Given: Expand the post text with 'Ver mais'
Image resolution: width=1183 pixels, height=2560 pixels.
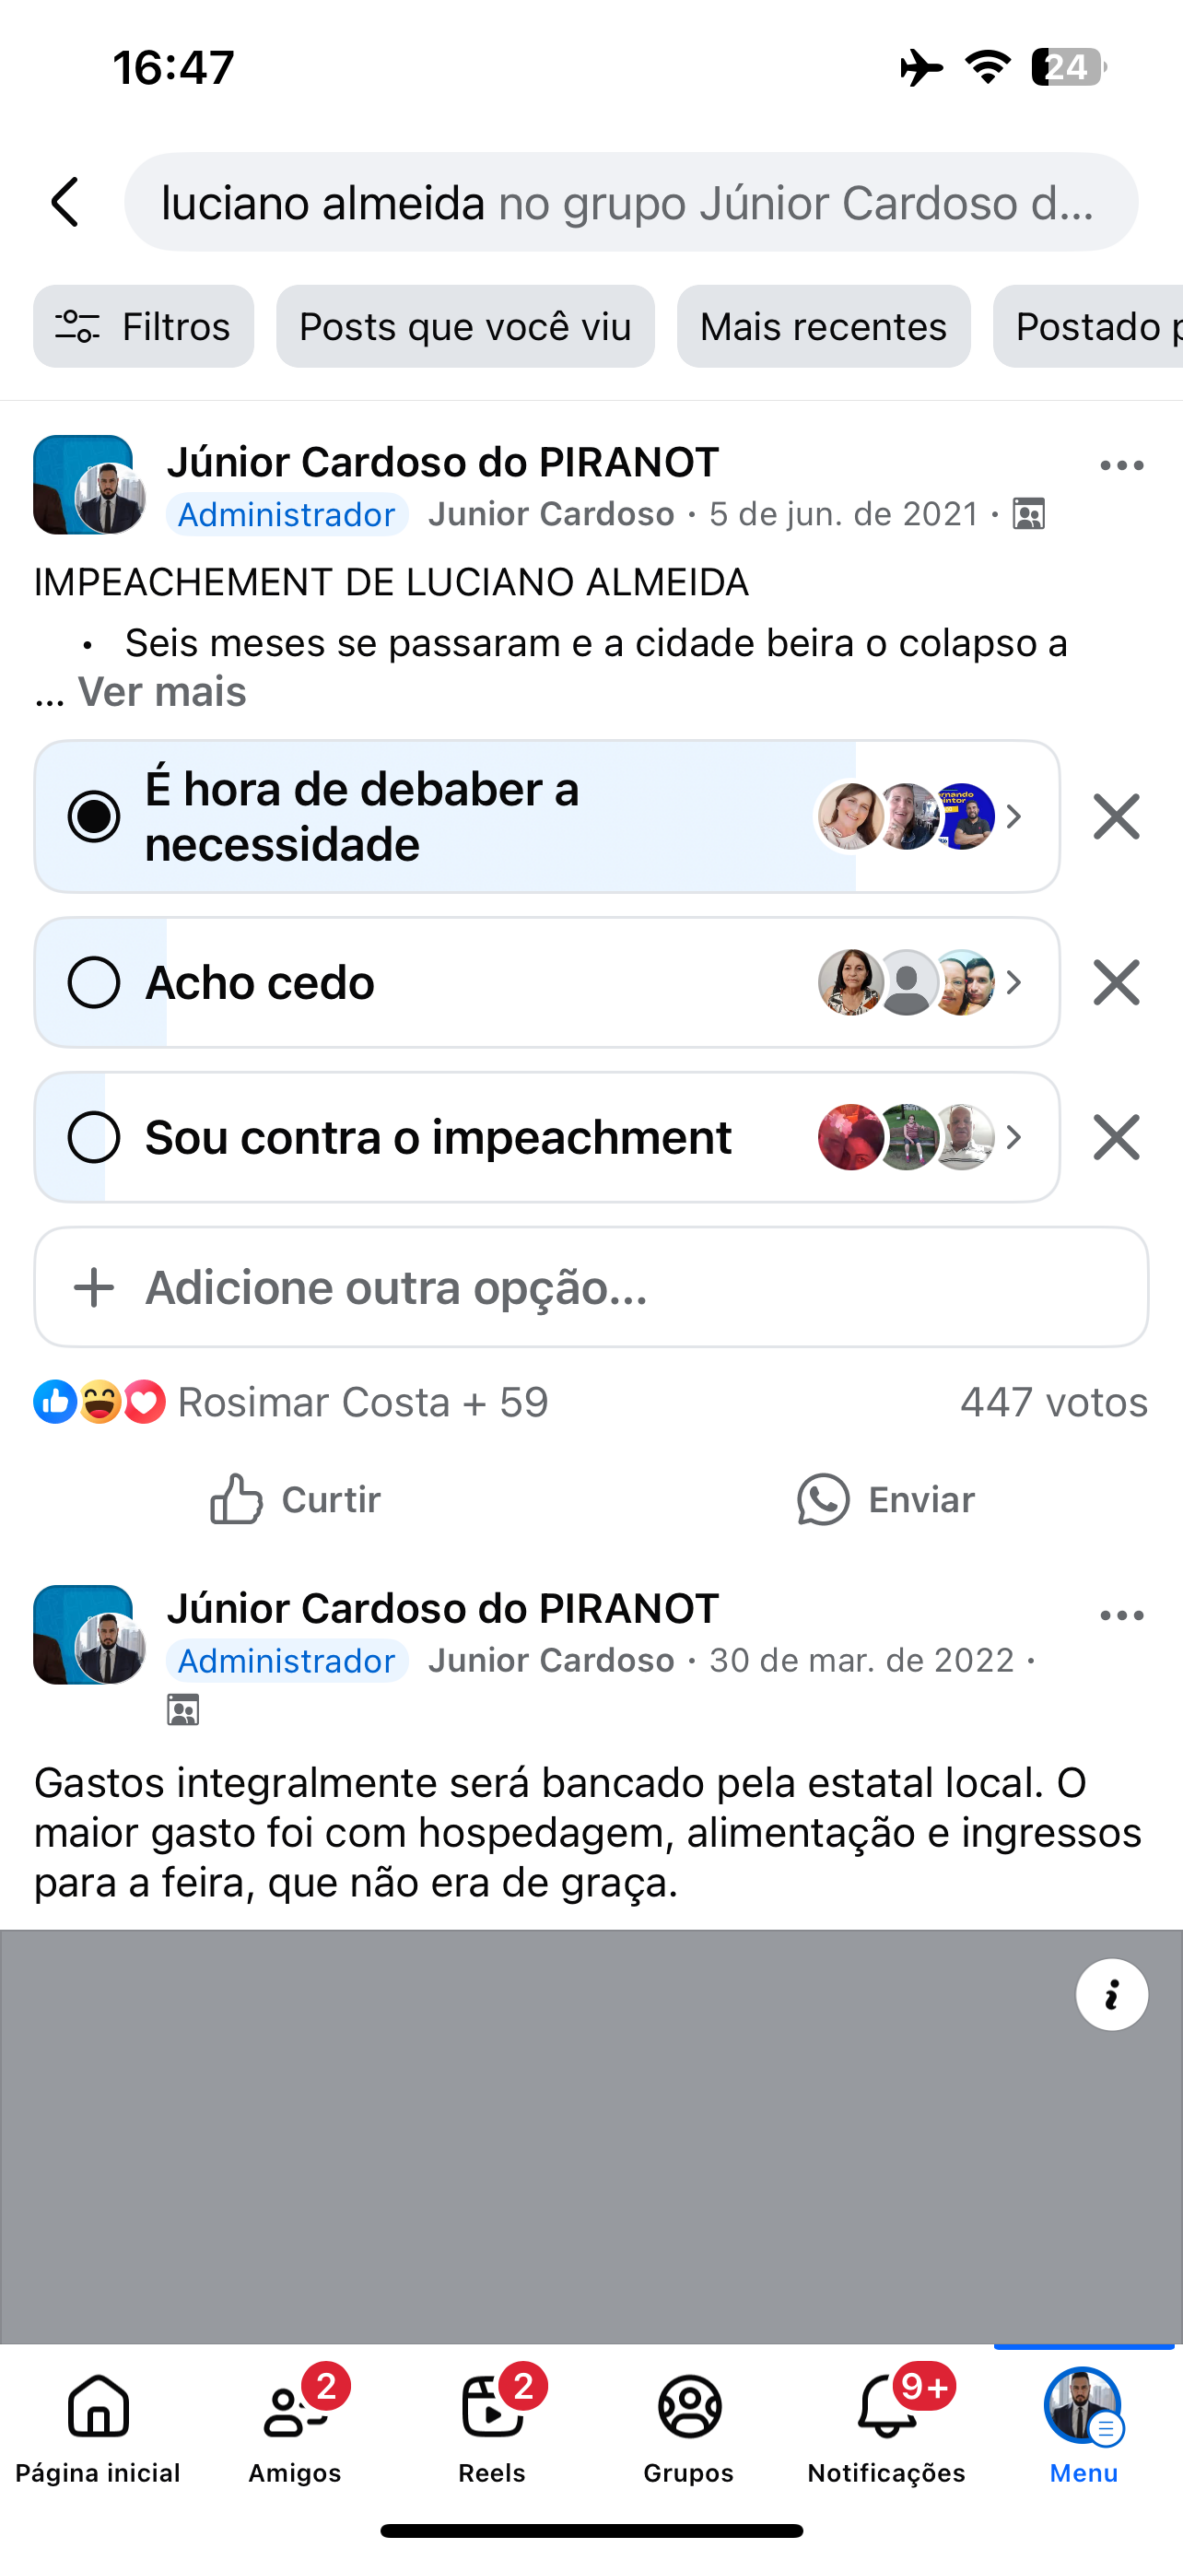Looking at the screenshot, I should pos(162,692).
